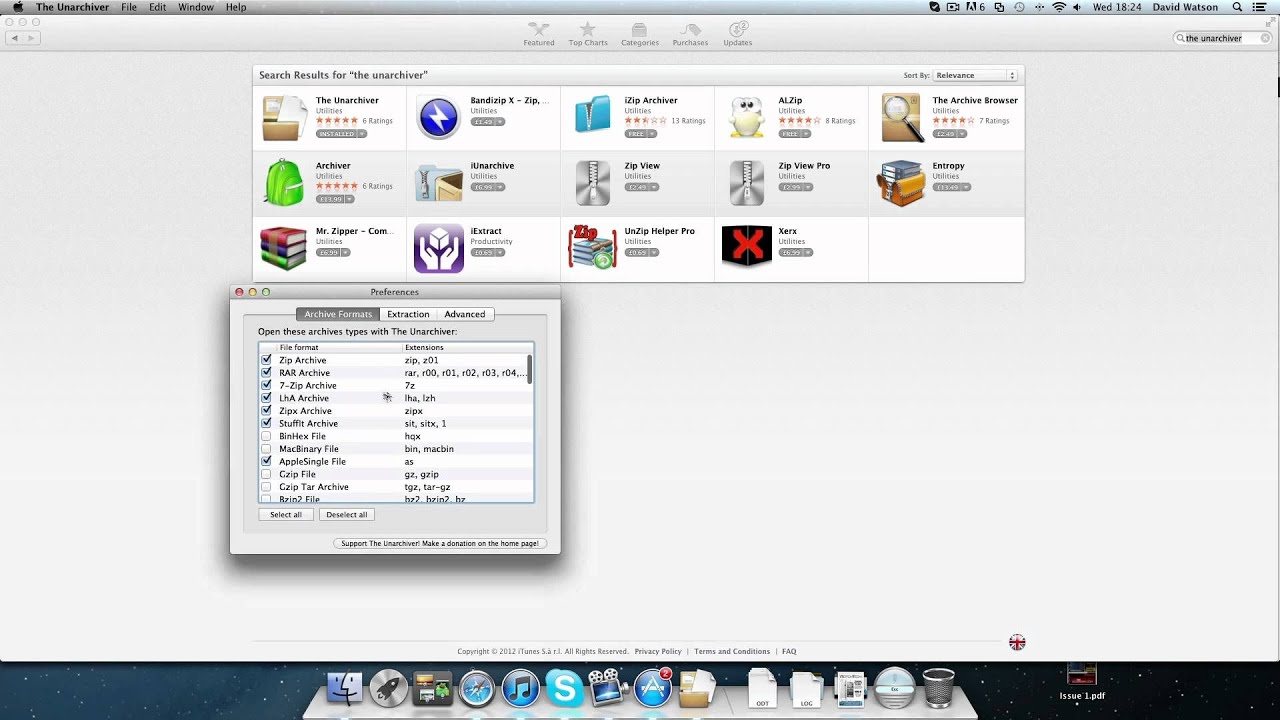Viewport: 1280px width, 720px height.
Task: Launch Finder from the Dock
Action: [345, 688]
